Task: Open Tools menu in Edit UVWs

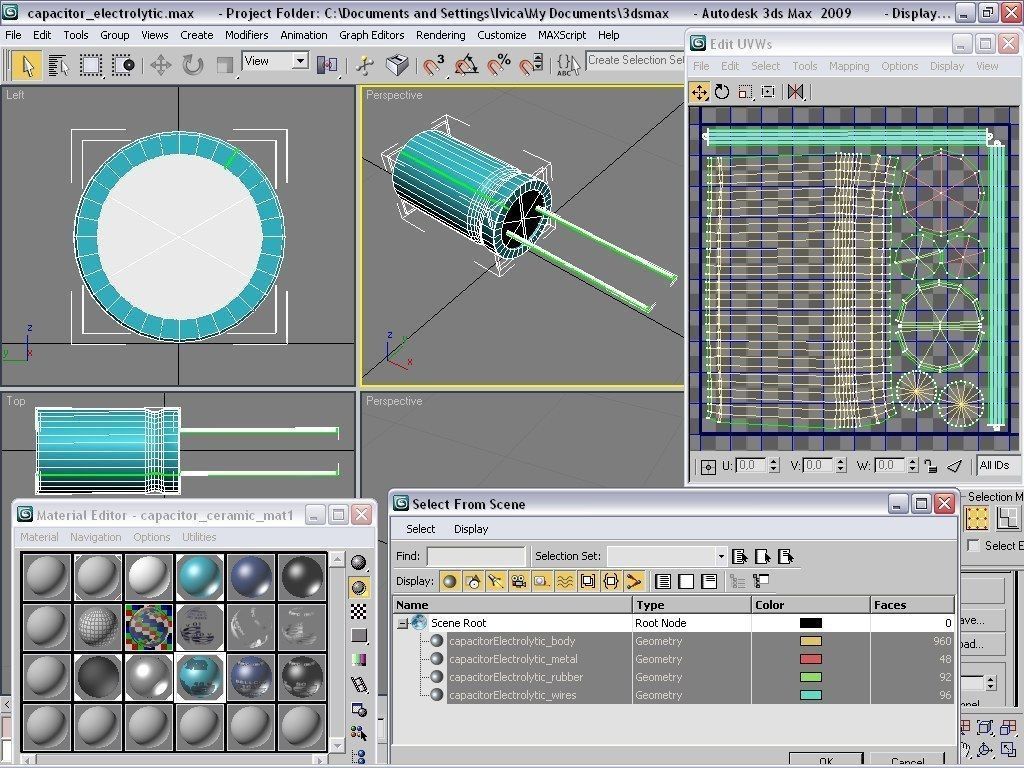Action: [x=805, y=66]
